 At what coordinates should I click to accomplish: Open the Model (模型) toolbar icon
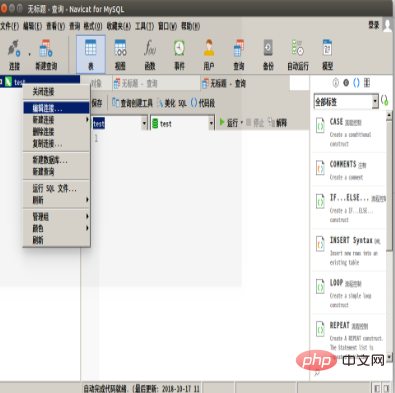[x=327, y=54]
